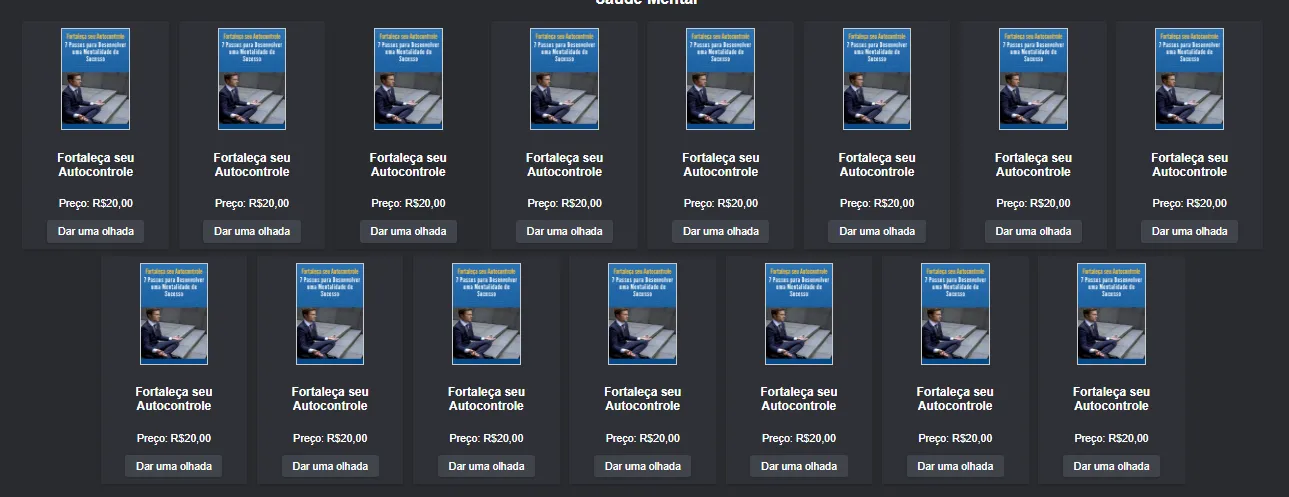Select book cover of sixth top-row card
The height and width of the screenshot is (497, 1289).
tap(877, 79)
